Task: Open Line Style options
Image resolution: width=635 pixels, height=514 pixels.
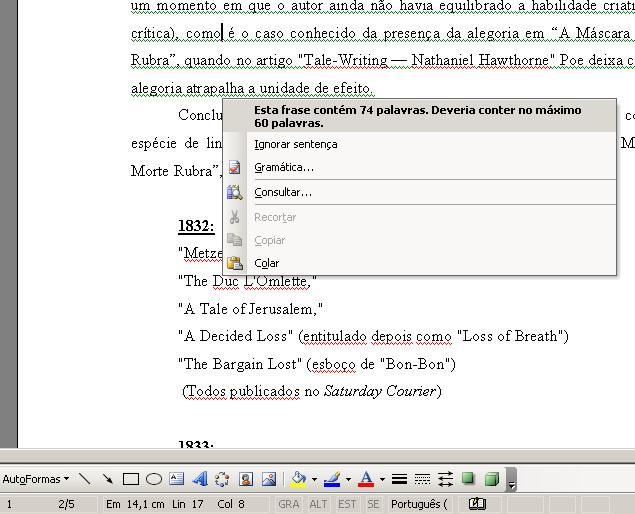Action: click(x=399, y=479)
